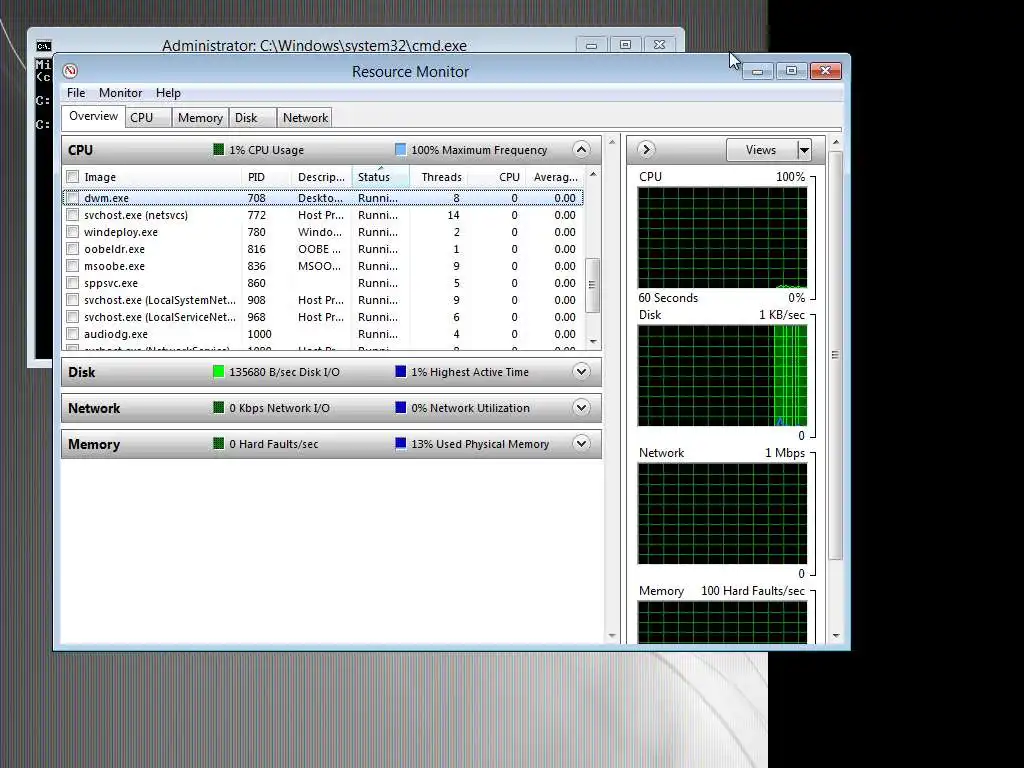Click graph pane scroll down arrow
The image size is (1024, 768).
pos(836,635)
